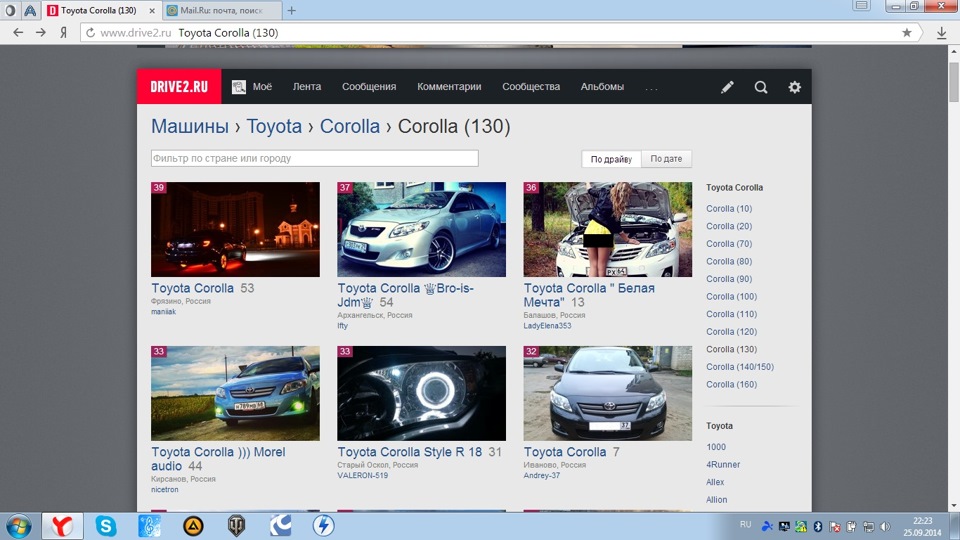Go back with browser back arrow
This screenshot has height=540, width=960.
pyautogui.click(x=18, y=32)
